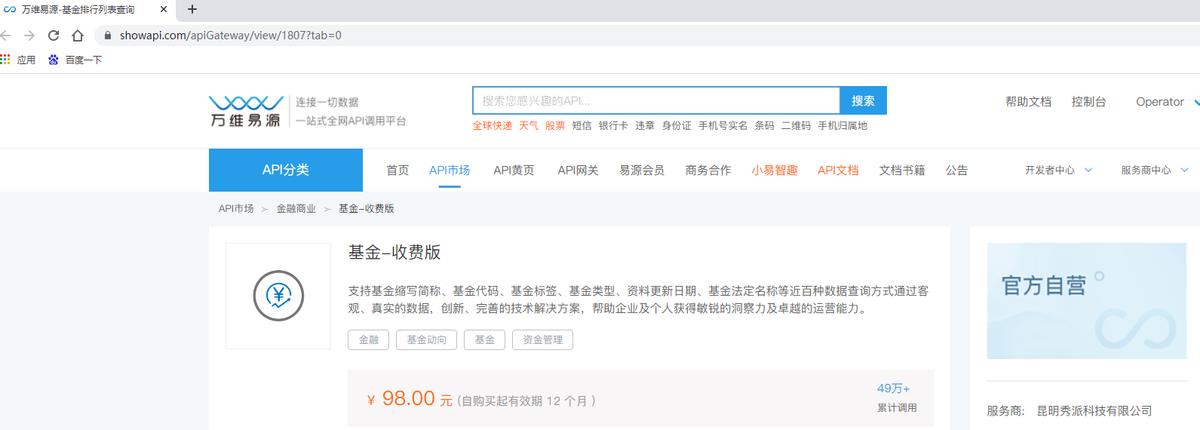This screenshot has height=430, width=1200.
Task: Open API黄页 in navigation
Action: pos(514,171)
